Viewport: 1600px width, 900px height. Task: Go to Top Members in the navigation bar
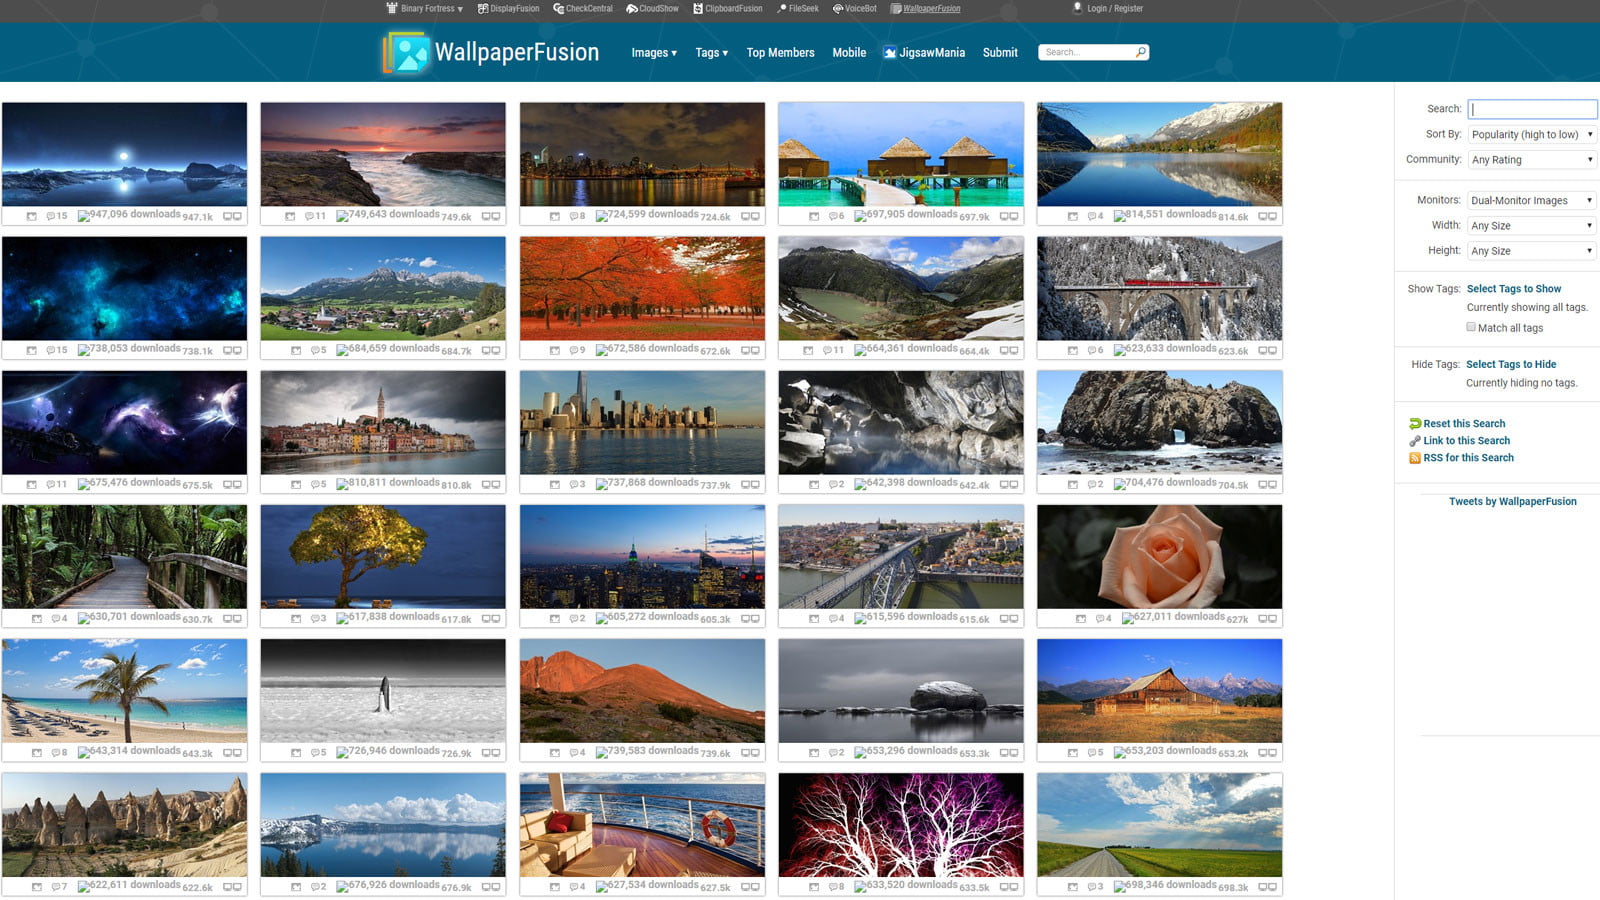click(x=780, y=53)
